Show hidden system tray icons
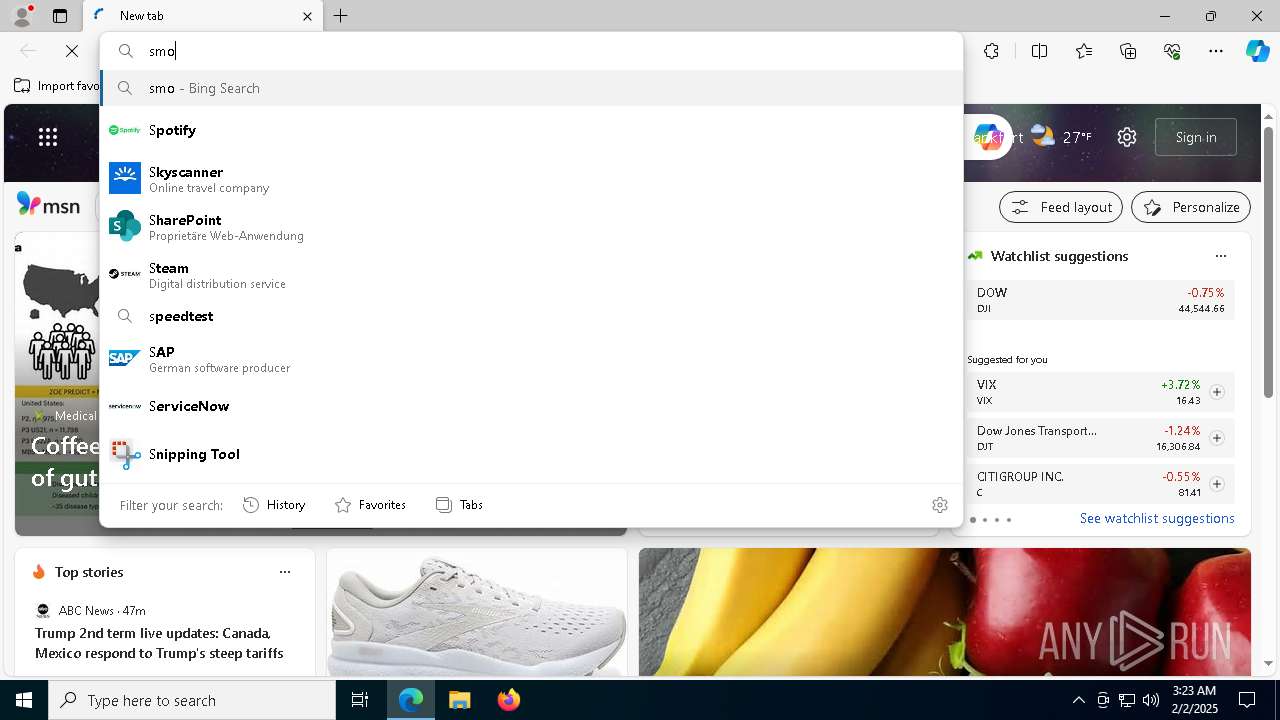The height and width of the screenshot is (720, 1280). 1078,700
